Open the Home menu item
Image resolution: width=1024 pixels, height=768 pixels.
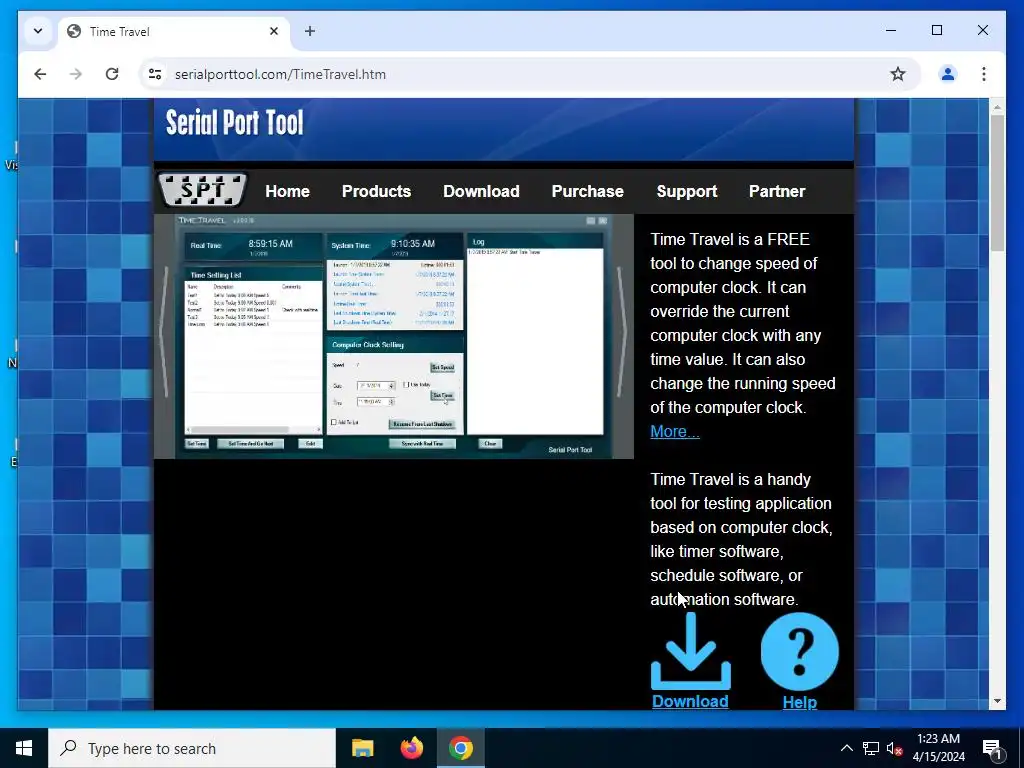click(287, 191)
